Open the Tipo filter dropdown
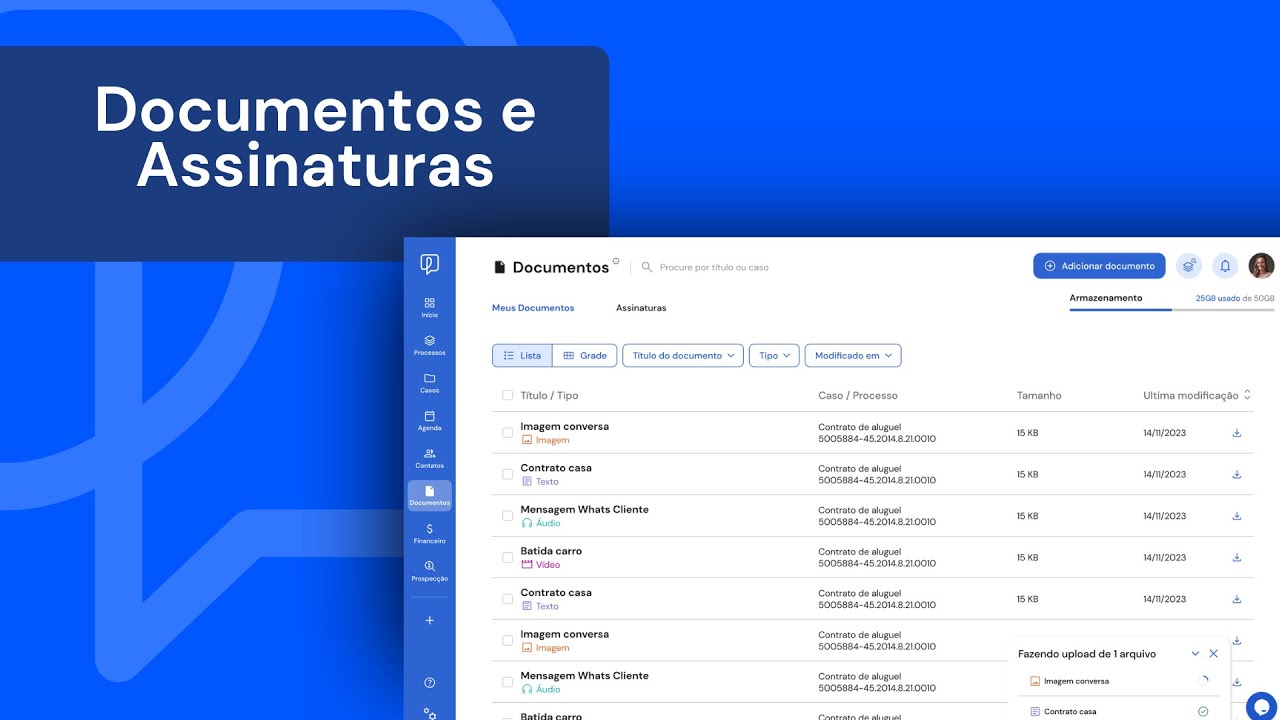Viewport: 1280px width, 720px height. click(774, 355)
